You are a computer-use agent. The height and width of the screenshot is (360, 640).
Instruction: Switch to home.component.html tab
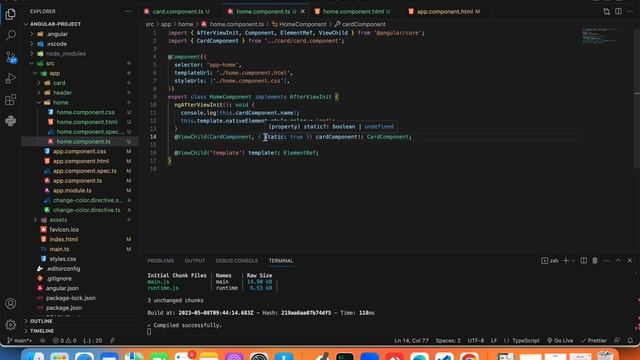click(x=353, y=11)
